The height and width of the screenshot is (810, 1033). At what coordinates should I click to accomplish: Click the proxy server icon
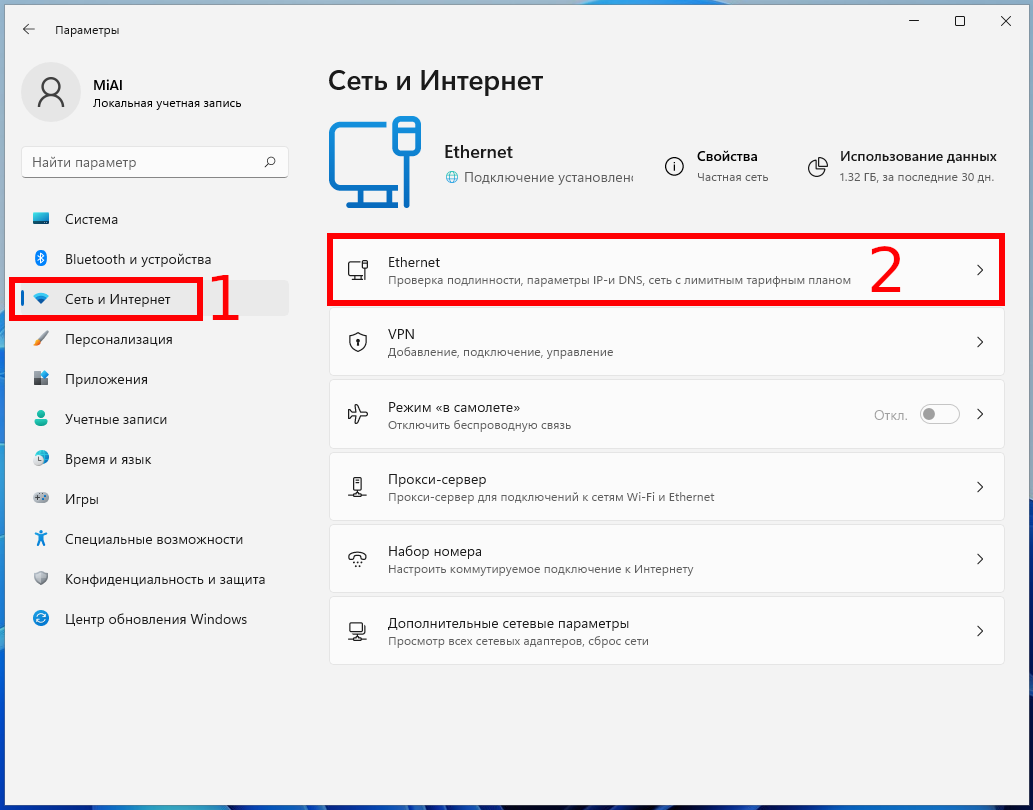[357, 487]
